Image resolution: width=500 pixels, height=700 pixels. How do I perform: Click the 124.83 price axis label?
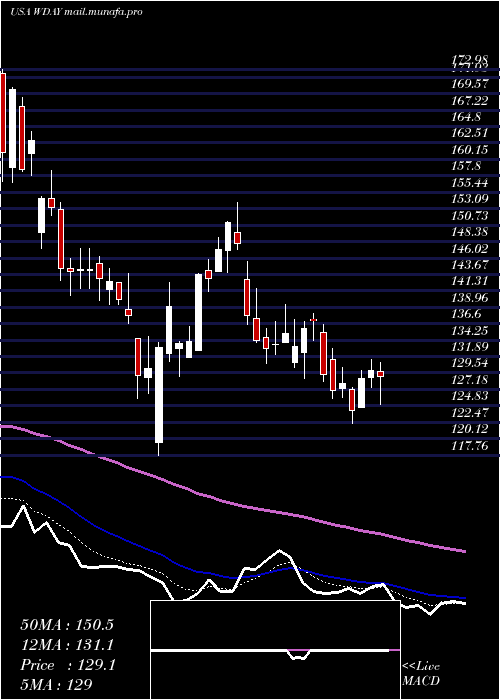pyautogui.click(x=470, y=397)
